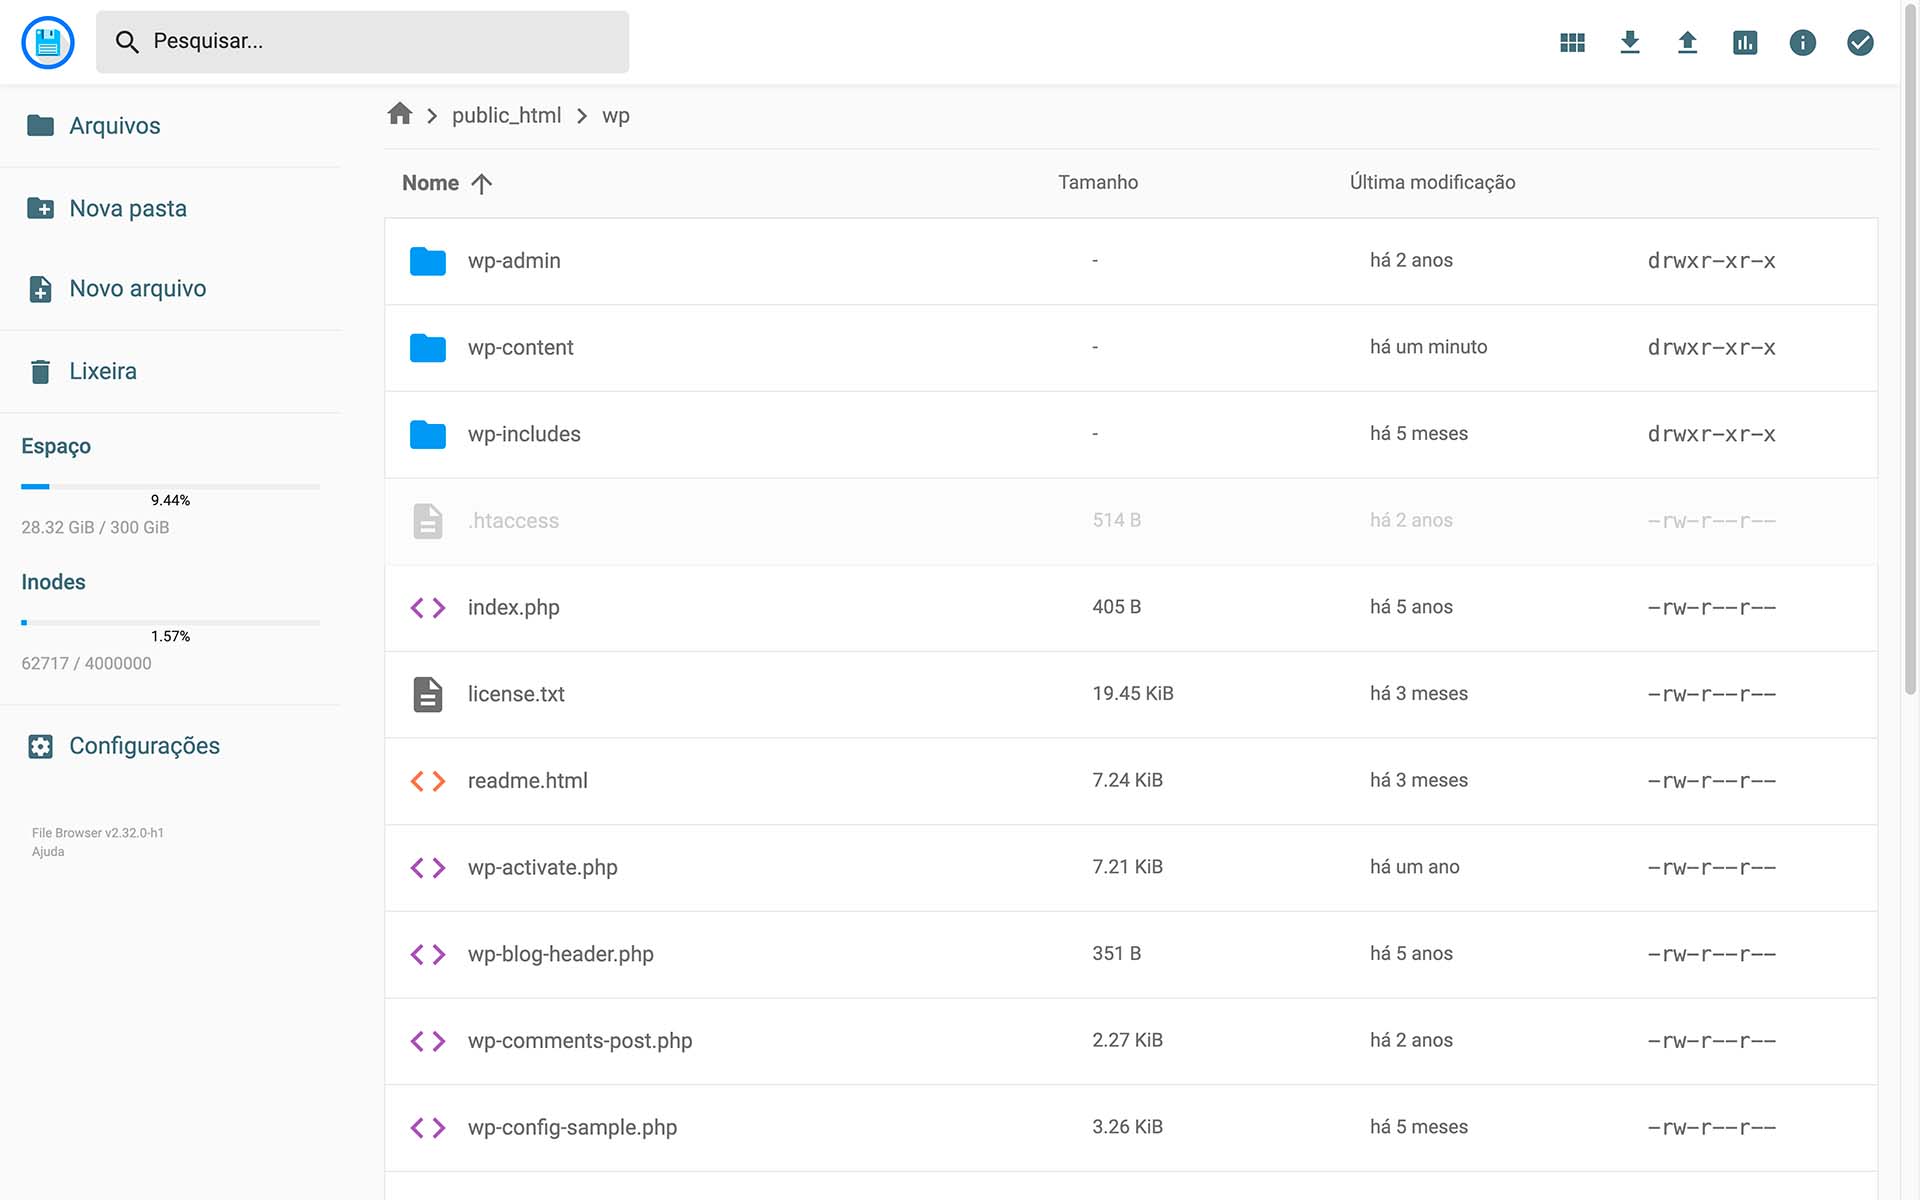Click the page vertical scrollbar
1920x1200 pixels.
click(1910, 350)
